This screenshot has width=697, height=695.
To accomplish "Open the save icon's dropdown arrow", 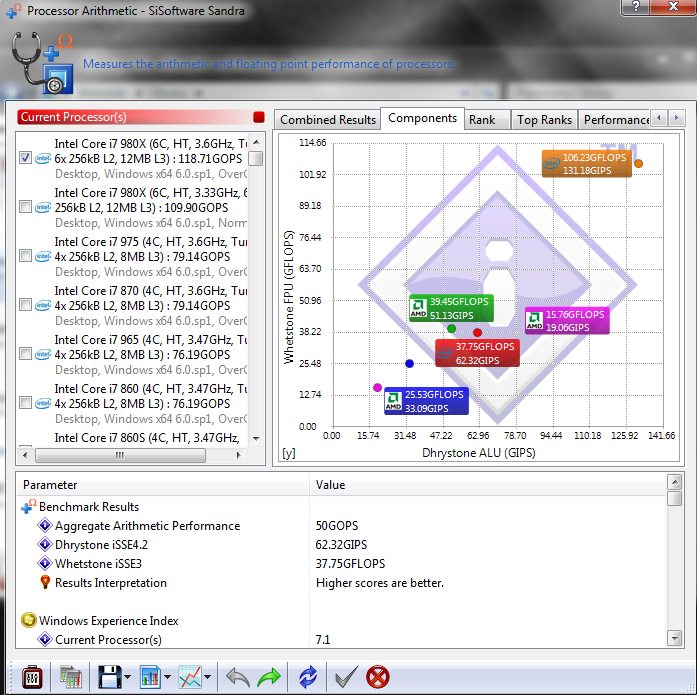I will pyautogui.click(x=128, y=678).
